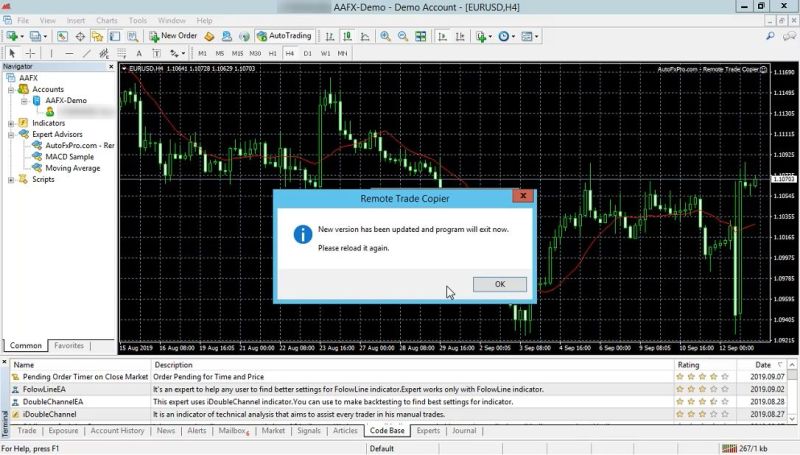Select the trendline drawing tool
The width and height of the screenshot is (800, 455).
[x=87, y=53]
